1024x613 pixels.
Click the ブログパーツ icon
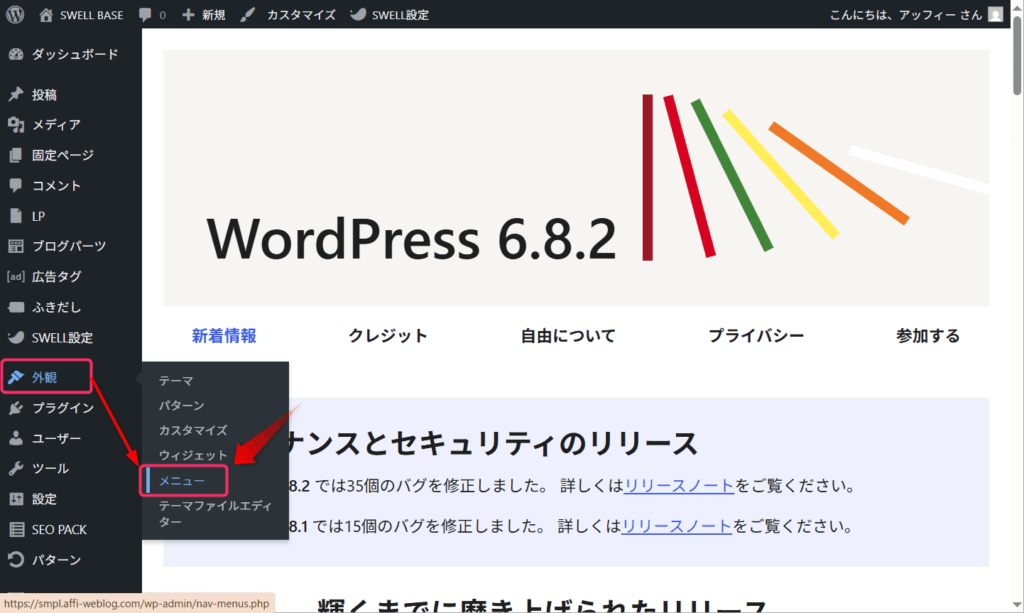click(x=16, y=246)
